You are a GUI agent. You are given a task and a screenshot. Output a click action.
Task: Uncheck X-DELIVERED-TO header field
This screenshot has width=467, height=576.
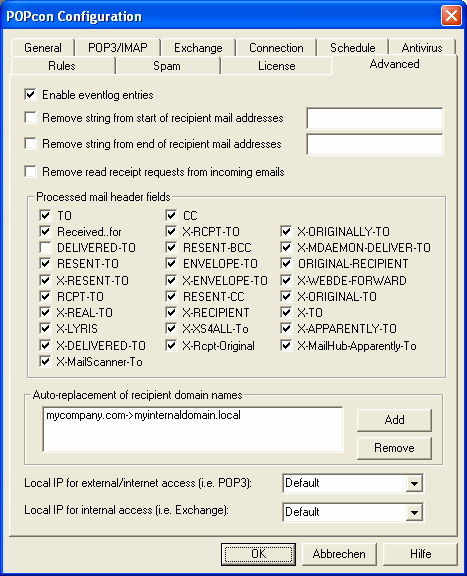45,345
